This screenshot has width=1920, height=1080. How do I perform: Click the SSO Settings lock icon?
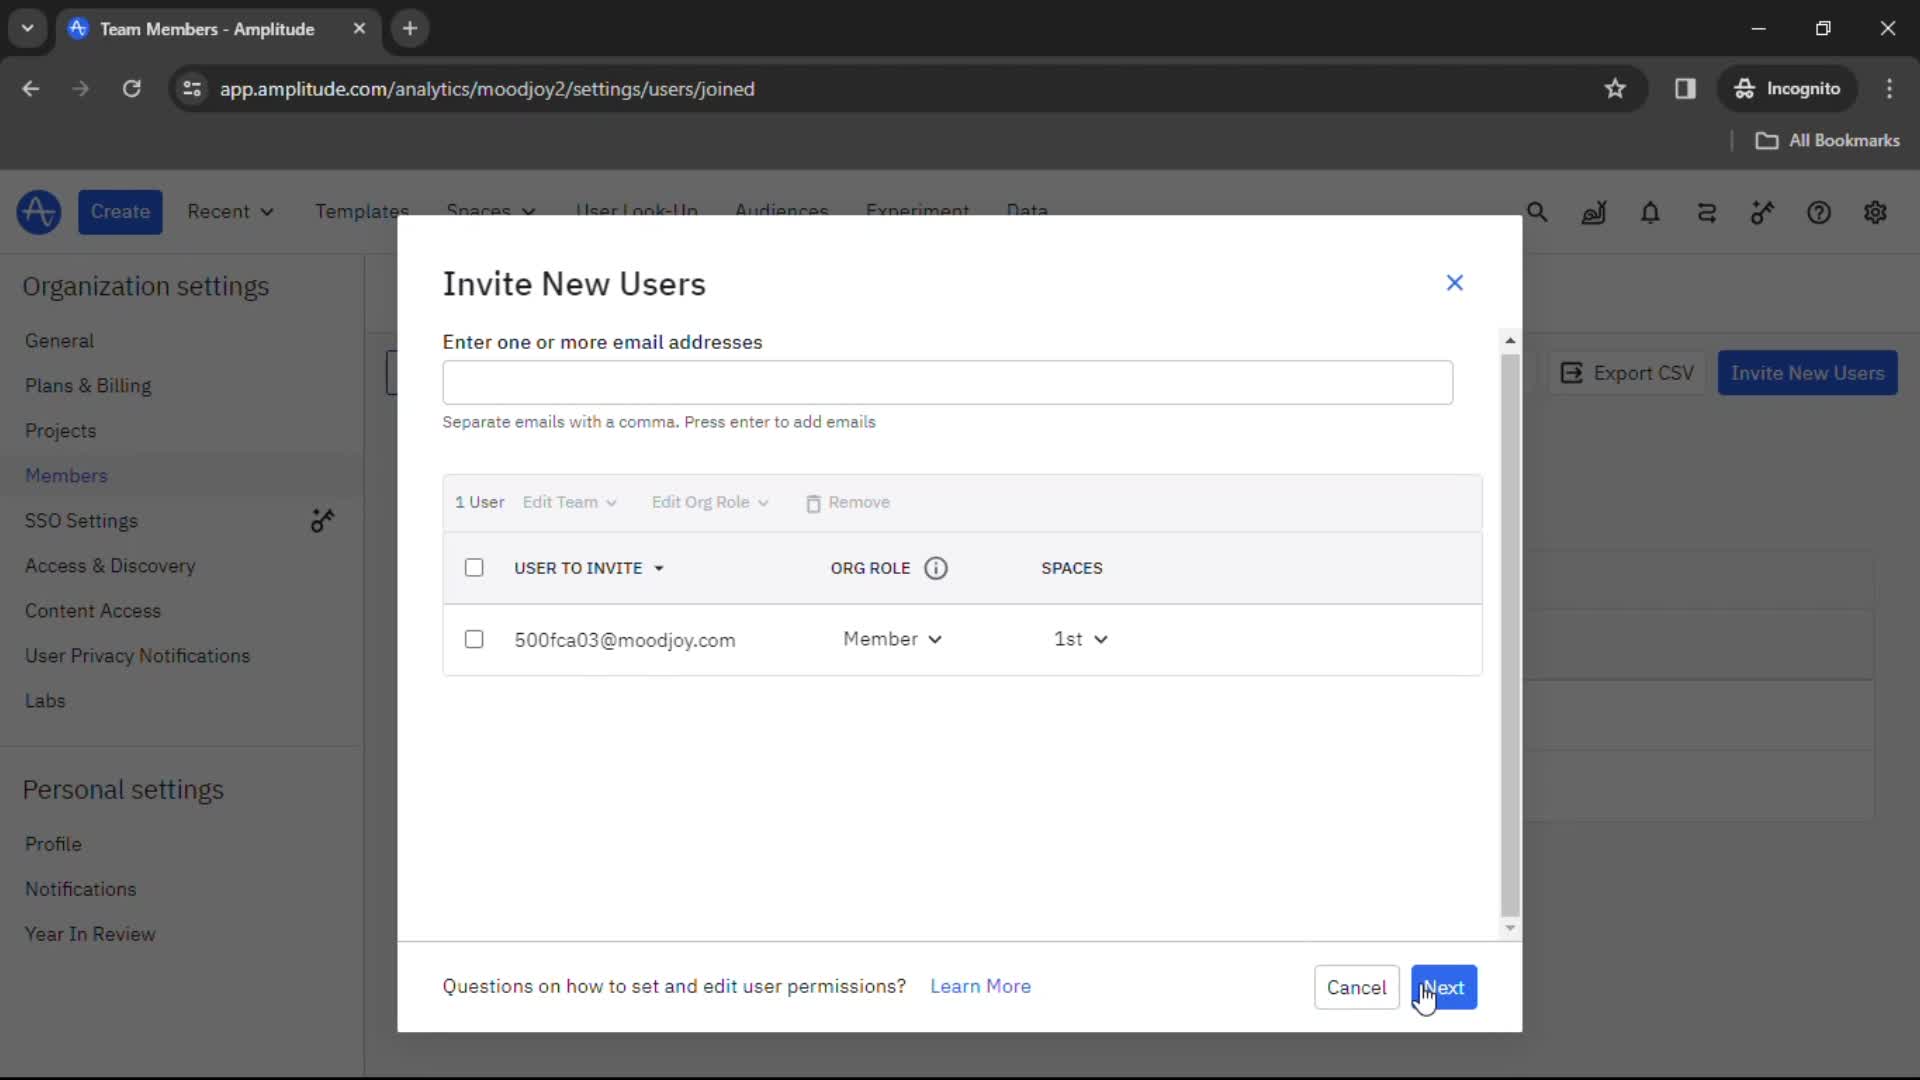click(323, 521)
